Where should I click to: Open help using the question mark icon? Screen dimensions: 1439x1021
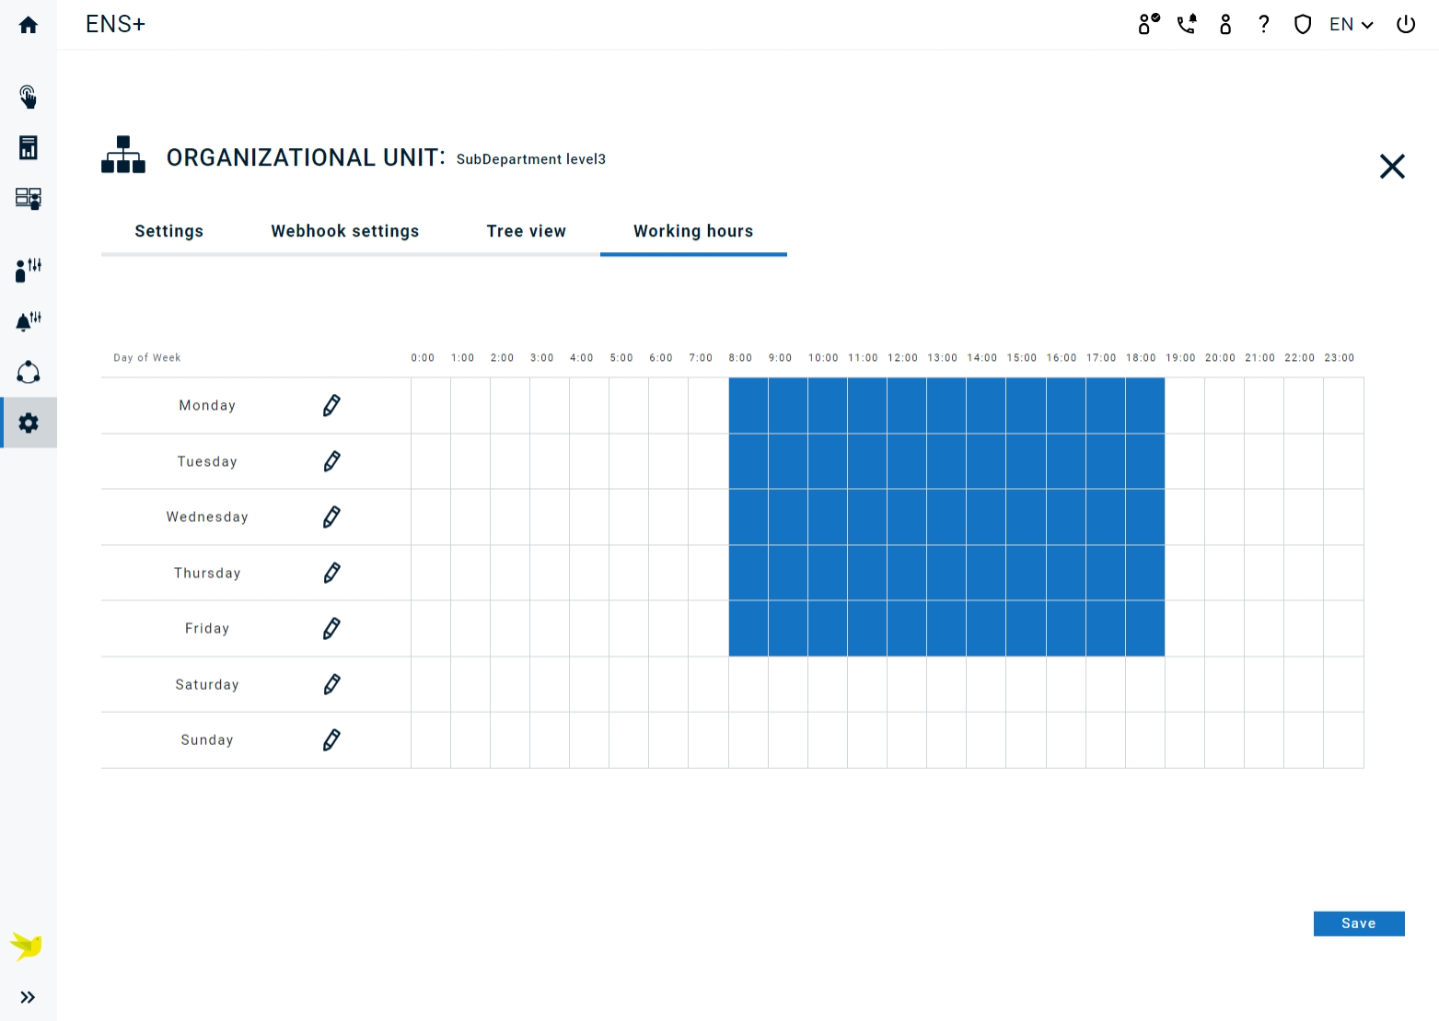point(1264,24)
